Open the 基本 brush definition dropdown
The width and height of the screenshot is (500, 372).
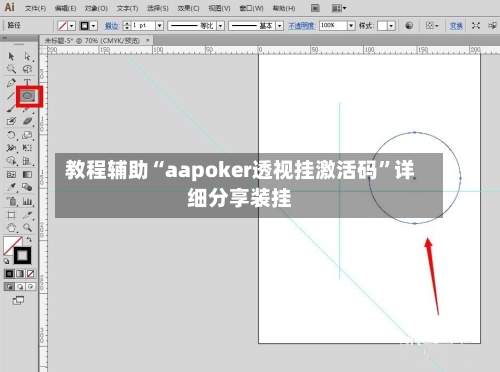pos(280,26)
